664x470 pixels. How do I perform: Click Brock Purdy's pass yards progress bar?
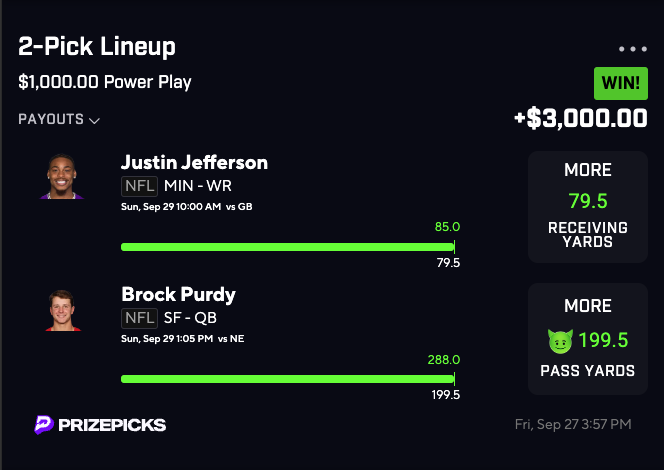click(287, 379)
